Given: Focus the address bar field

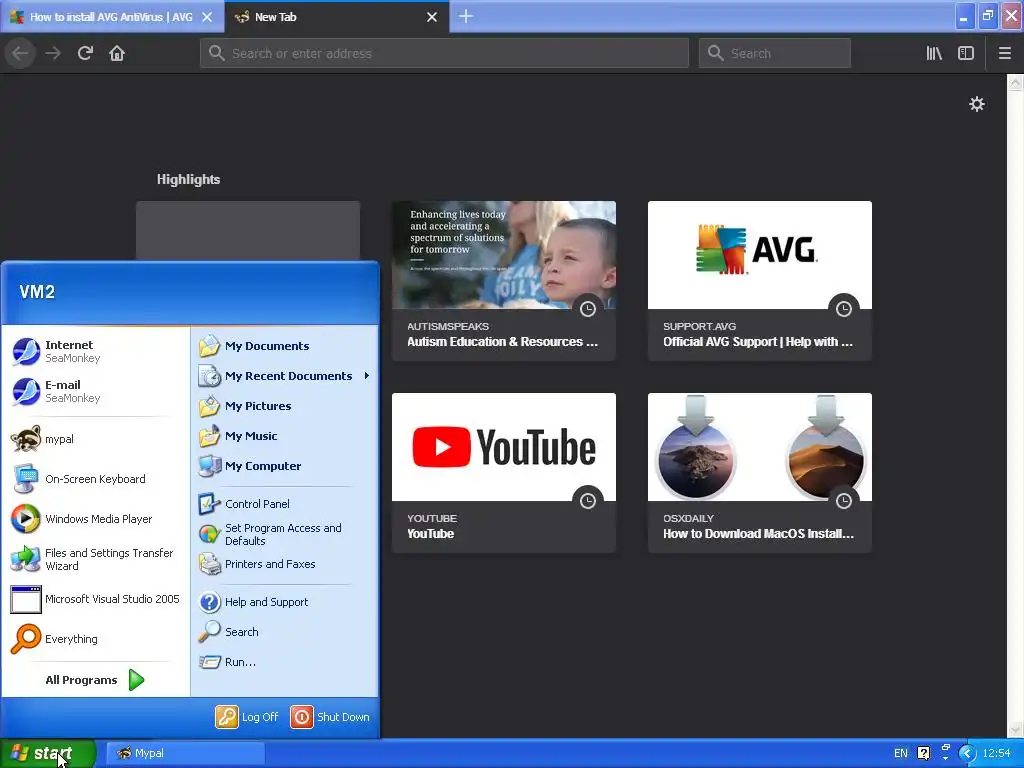Looking at the screenshot, I should [444, 53].
